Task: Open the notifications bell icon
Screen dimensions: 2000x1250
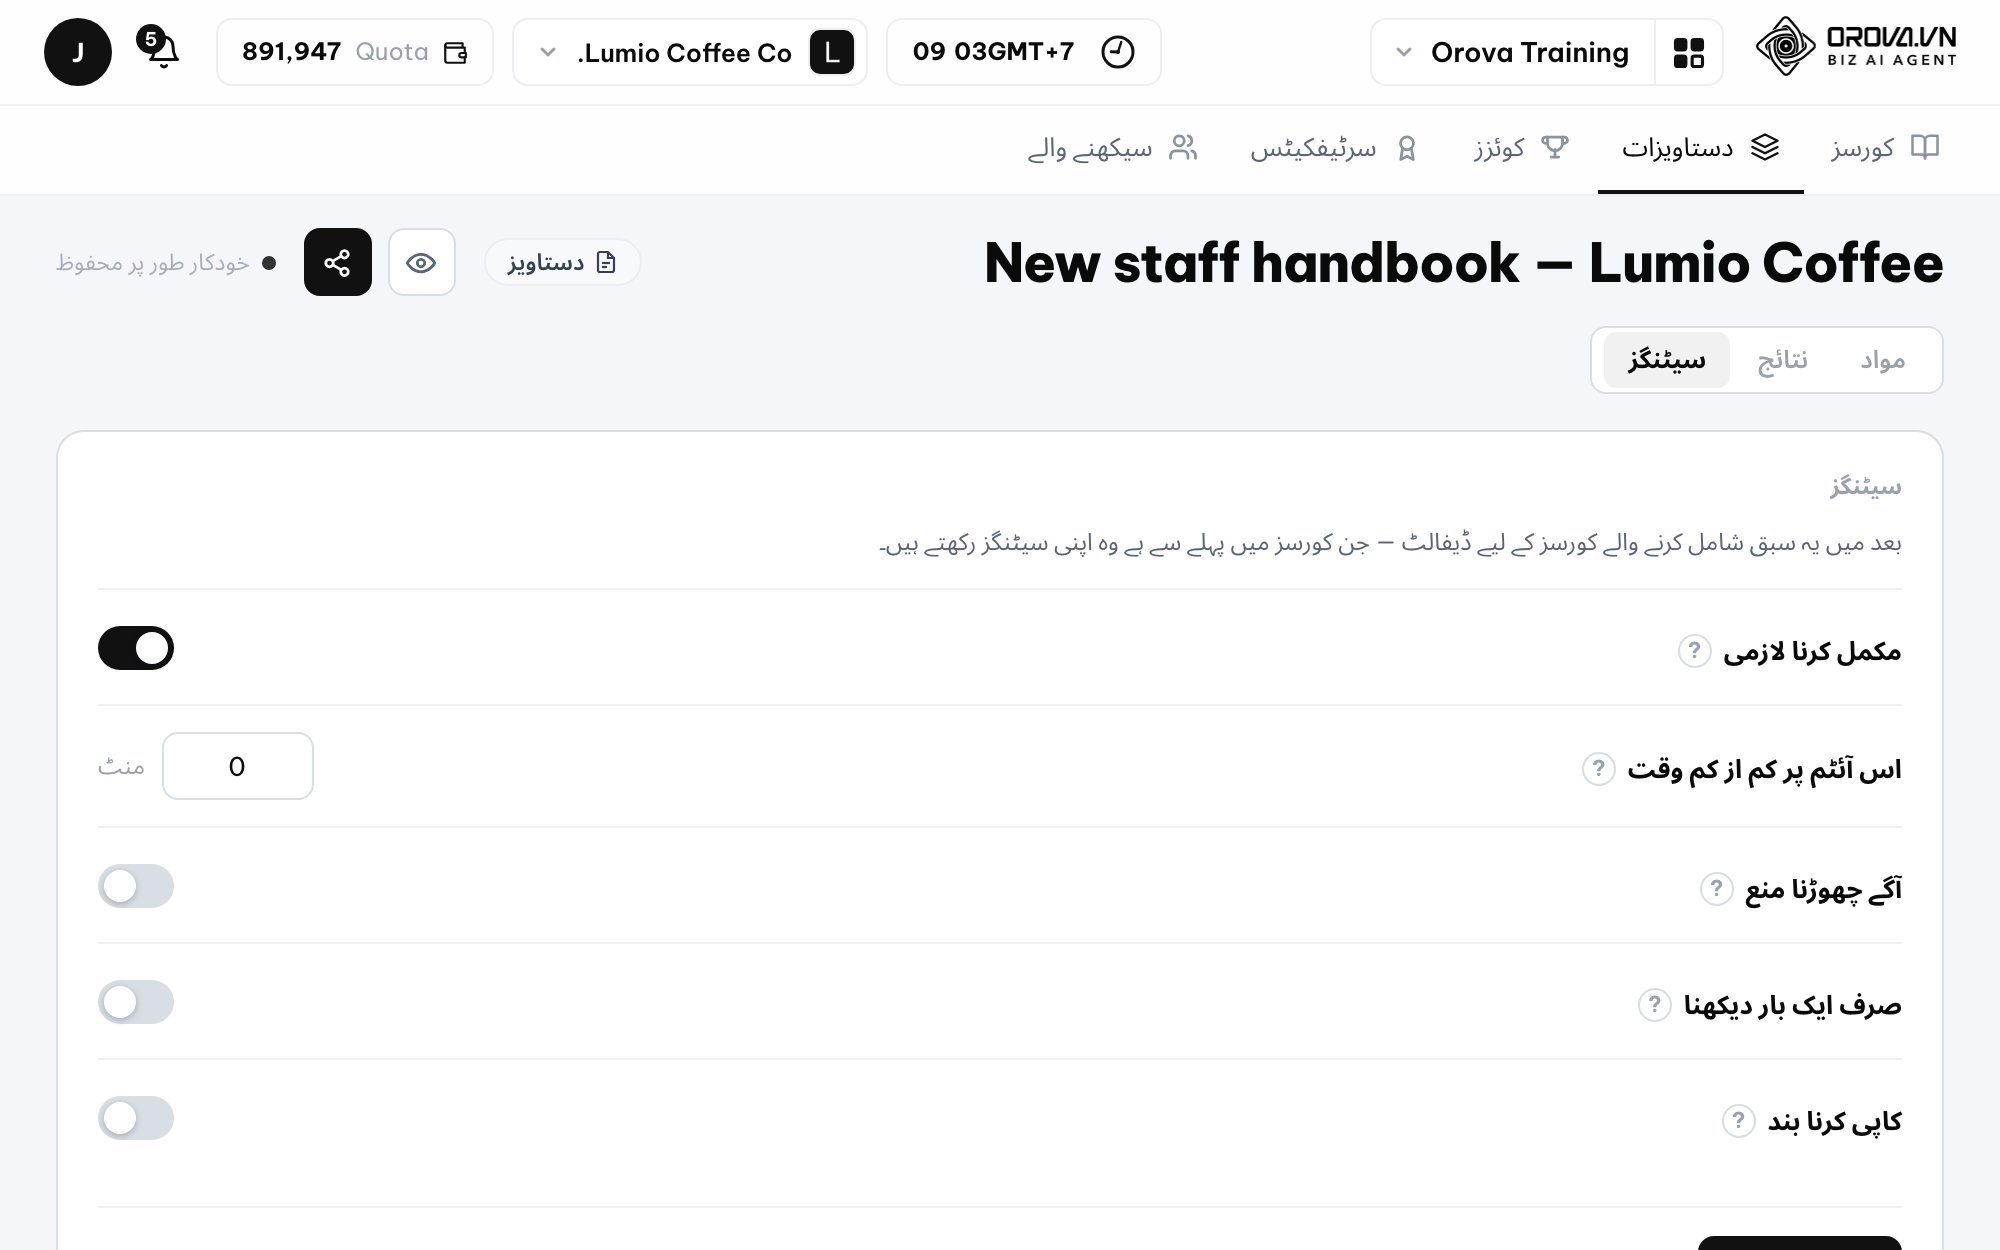Action: pos(161,50)
